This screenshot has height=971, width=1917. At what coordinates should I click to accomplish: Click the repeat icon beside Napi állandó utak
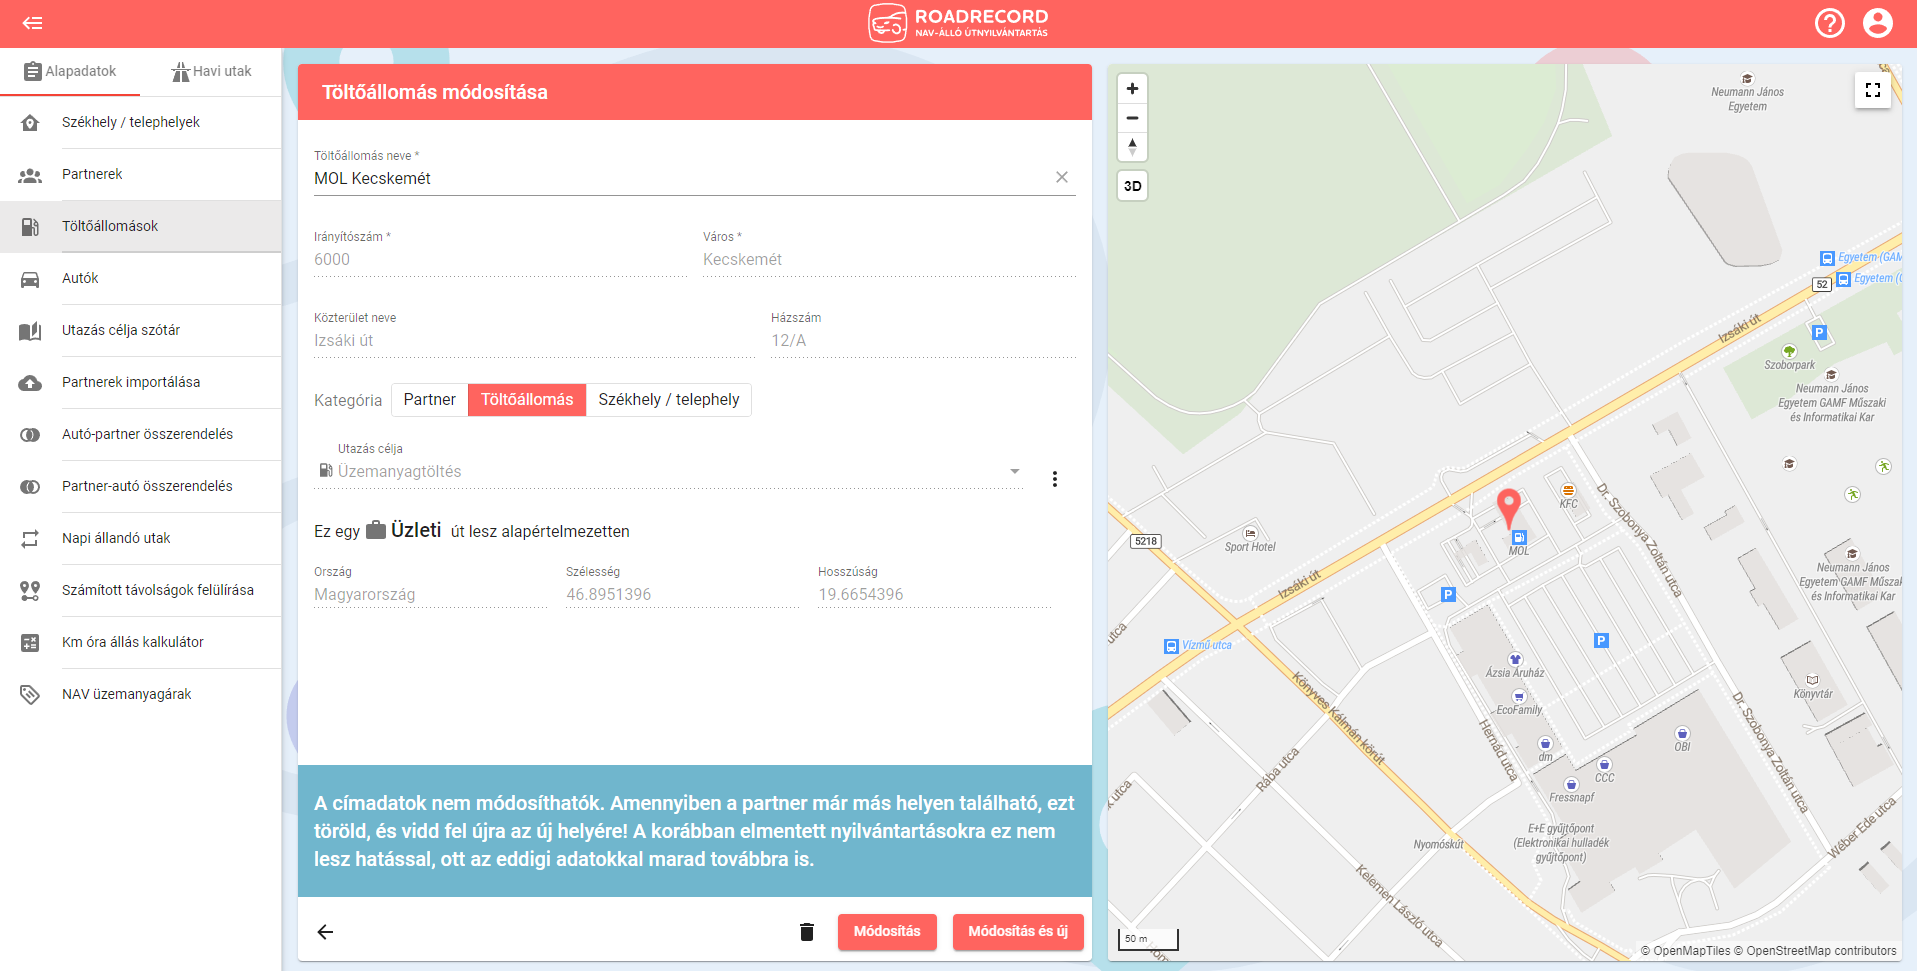pos(30,539)
